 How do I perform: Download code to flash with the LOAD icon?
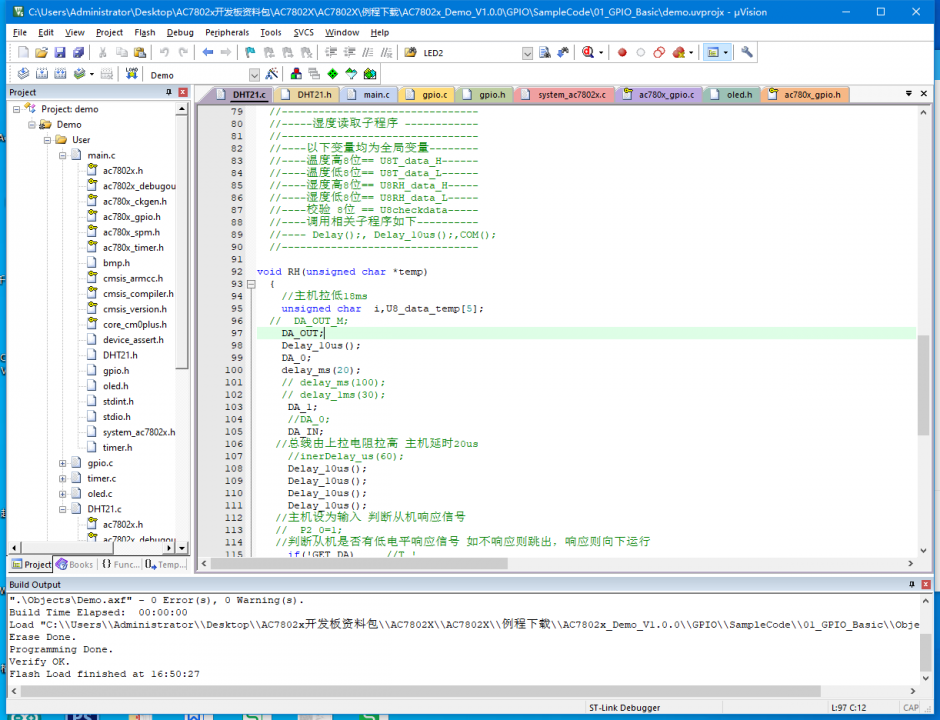(132, 74)
